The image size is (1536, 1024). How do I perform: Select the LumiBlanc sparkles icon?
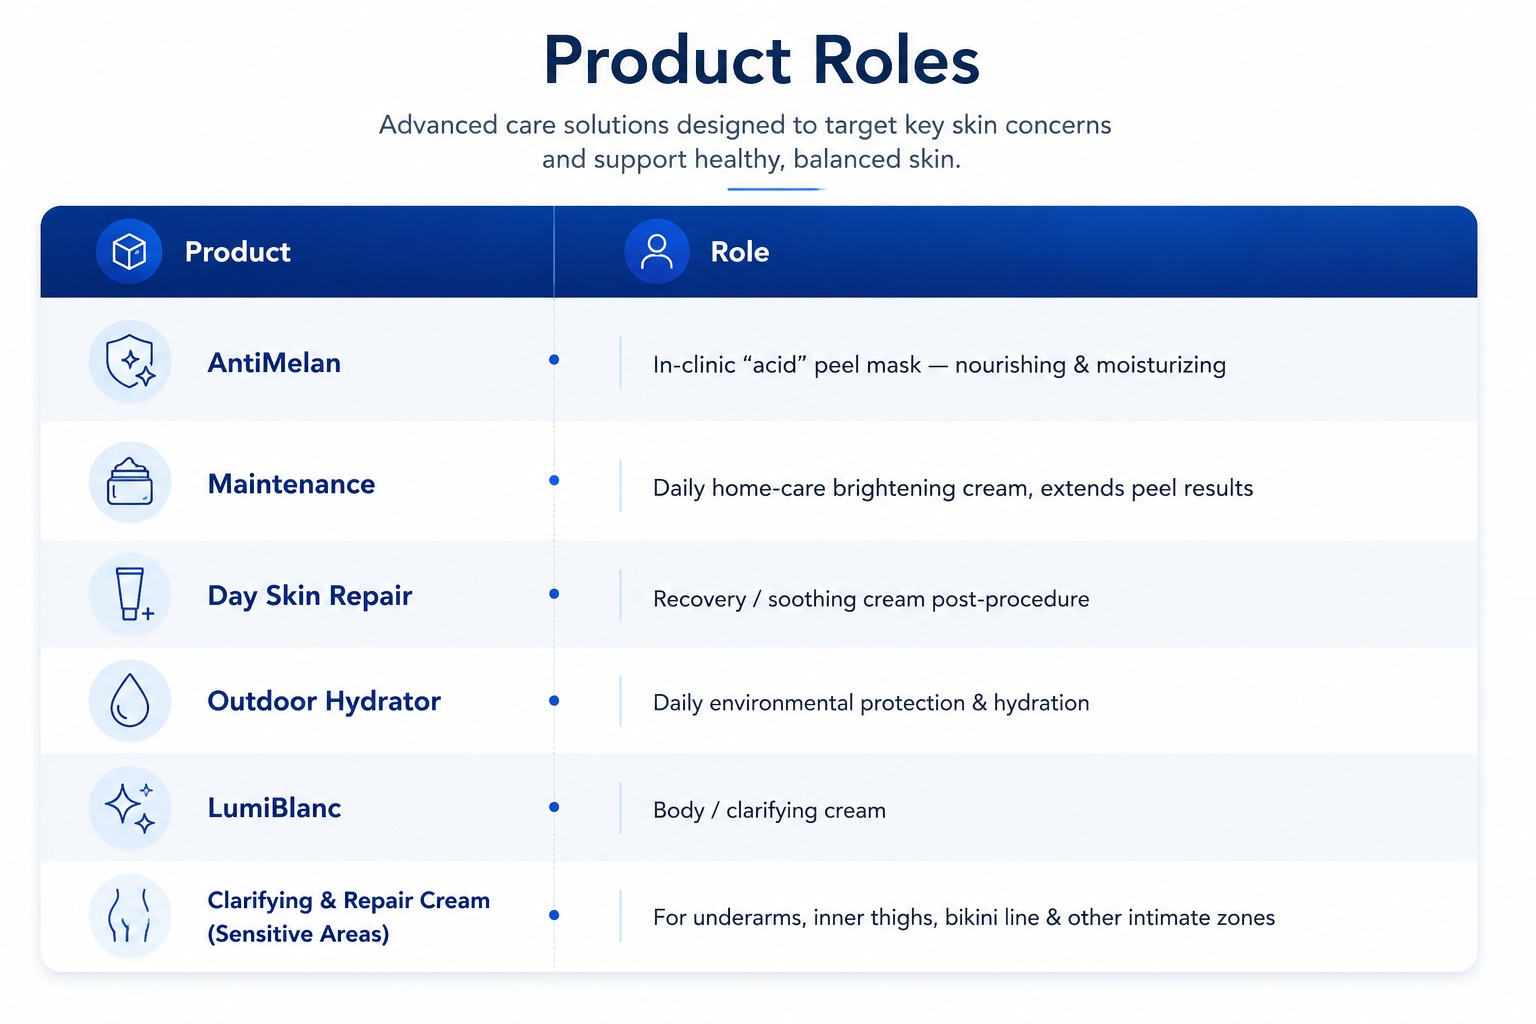pyautogui.click(x=130, y=807)
